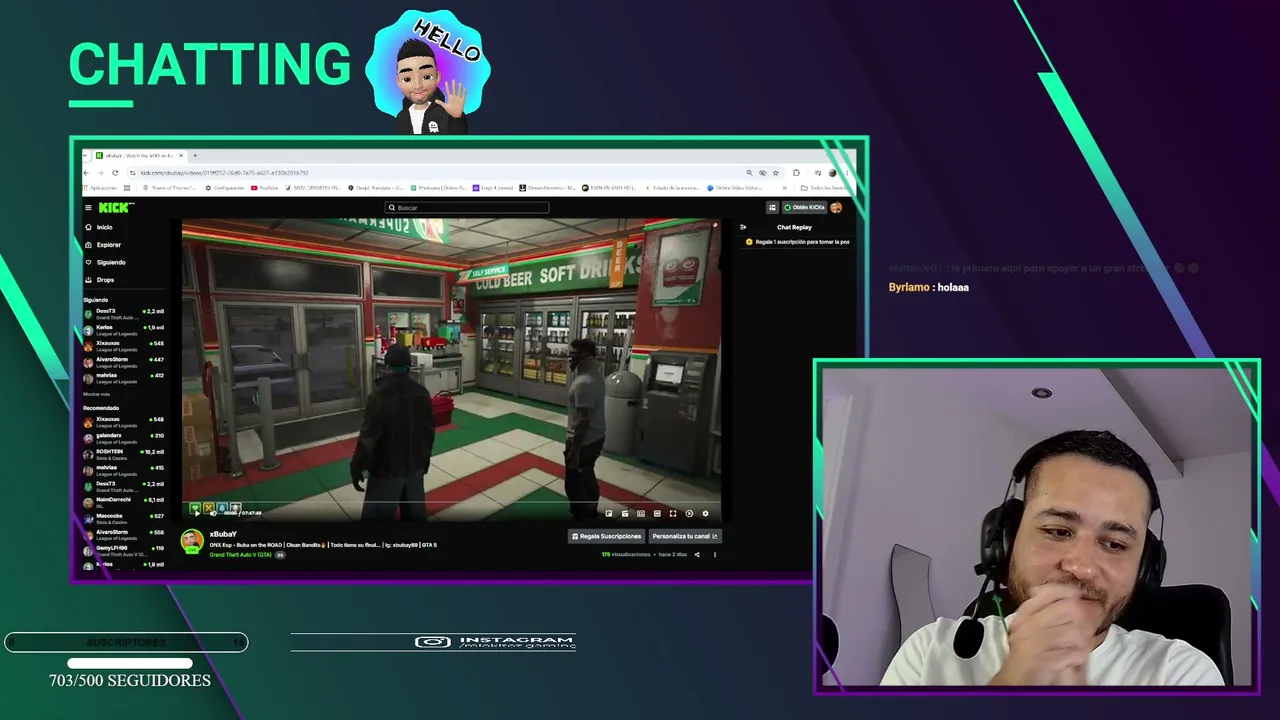Viewport: 1280px width, 720px height.
Task: Play the VOD with the play button
Action: click(195, 513)
